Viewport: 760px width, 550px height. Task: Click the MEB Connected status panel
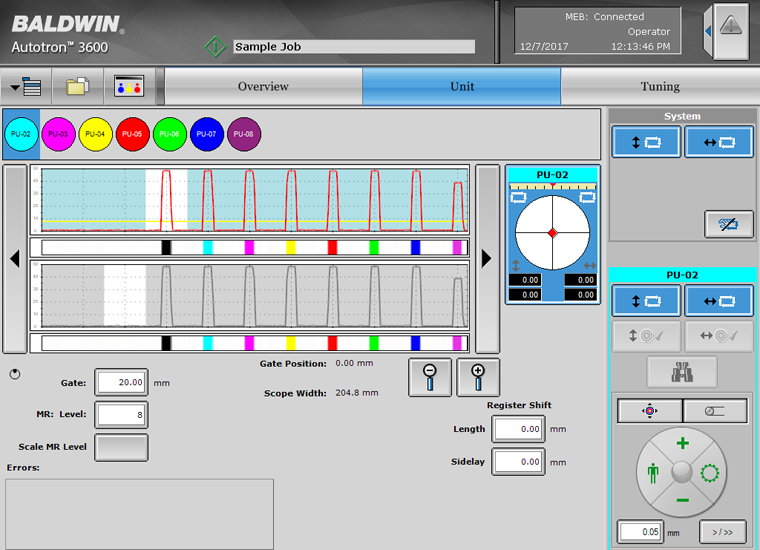[598, 31]
